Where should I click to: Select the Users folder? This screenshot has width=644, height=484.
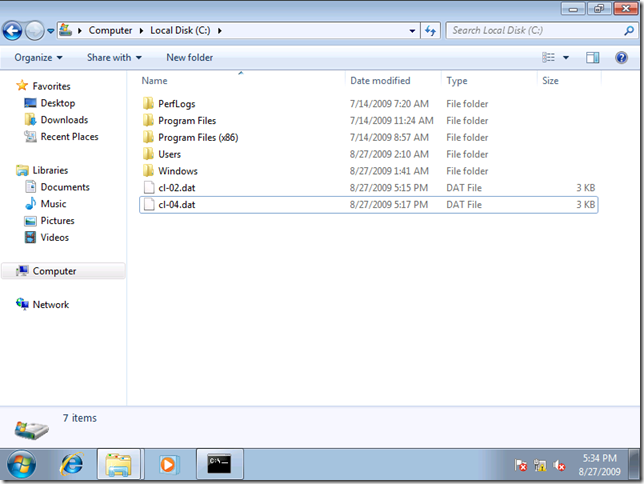(169, 154)
